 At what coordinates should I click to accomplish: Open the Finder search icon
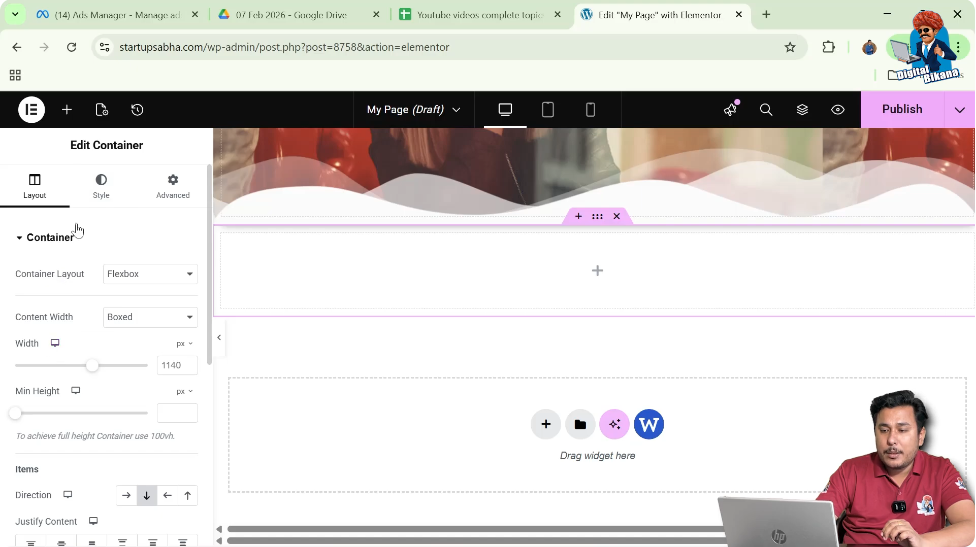coord(766,110)
